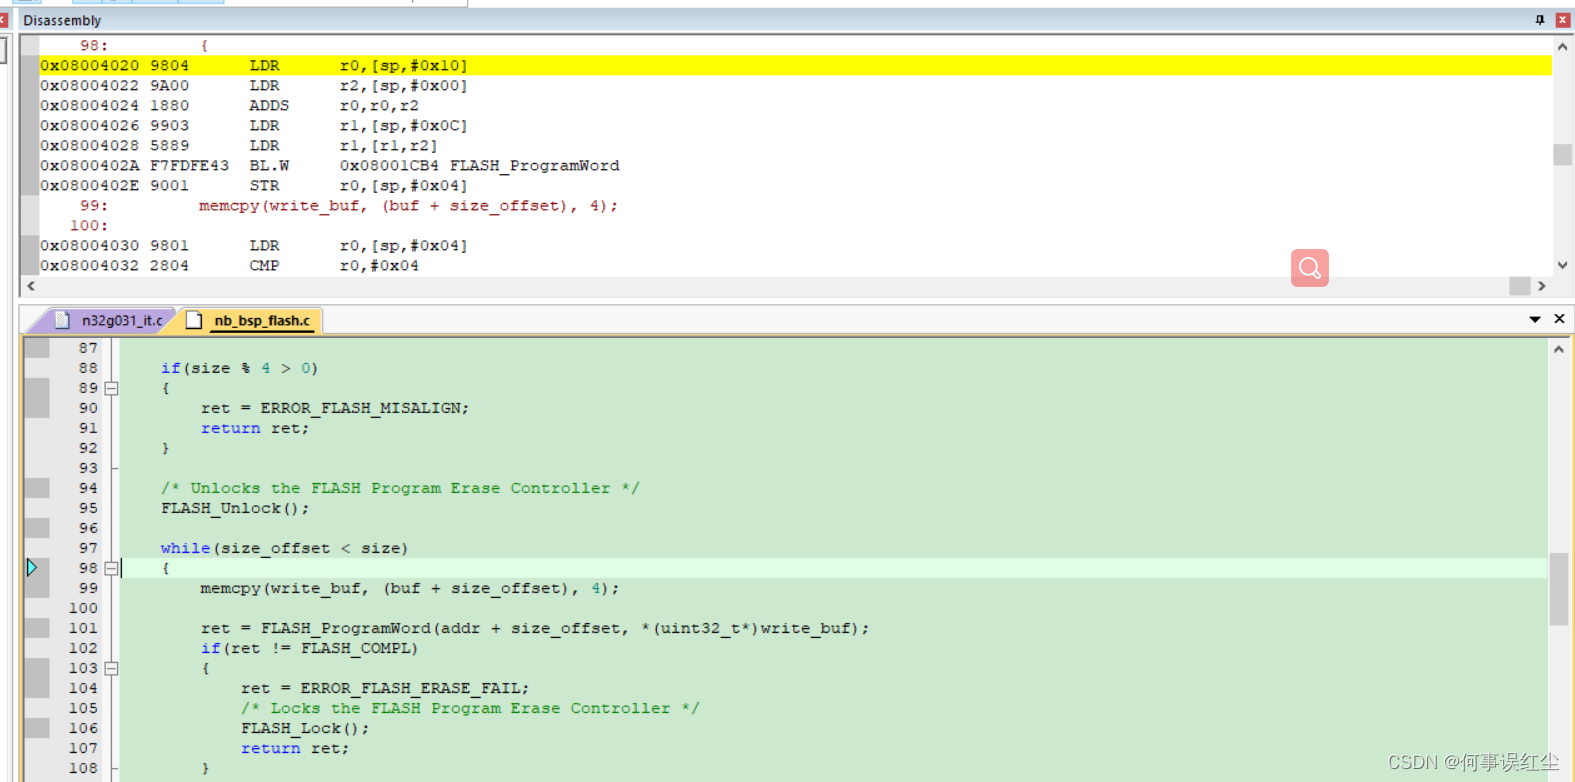Pin the Disassembly panel
The height and width of the screenshot is (782, 1575).
pyautogui.click(x=1540, y=20)
